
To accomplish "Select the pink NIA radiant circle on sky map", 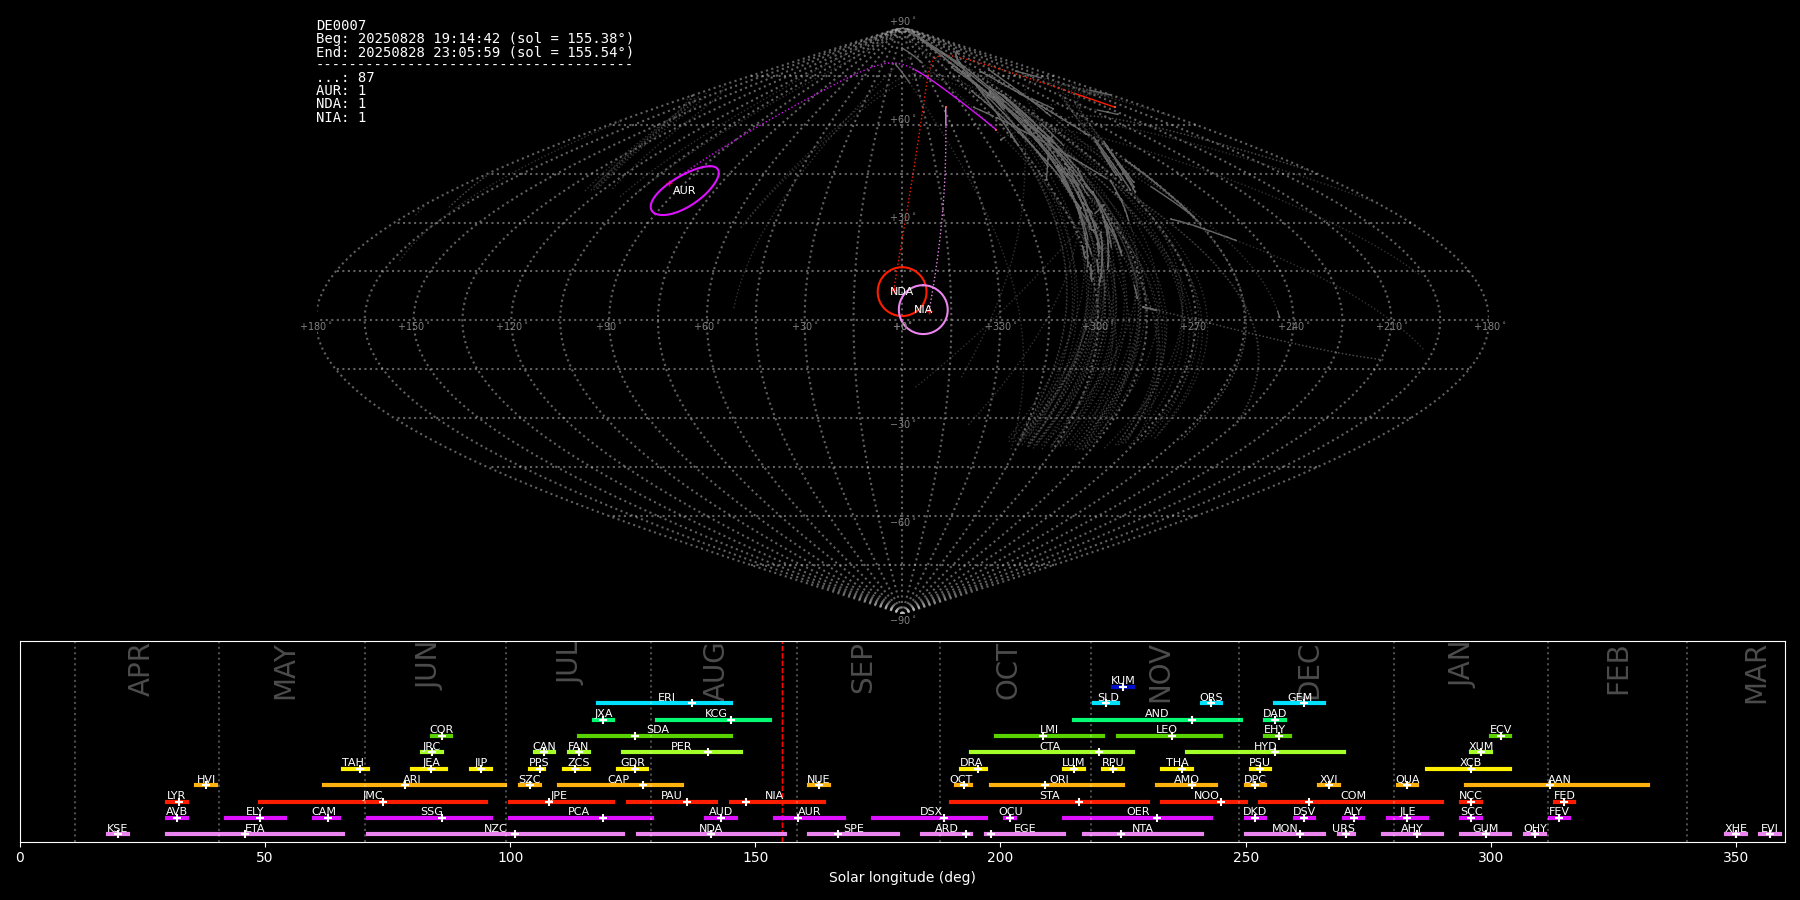I will (x=923, y=309).
